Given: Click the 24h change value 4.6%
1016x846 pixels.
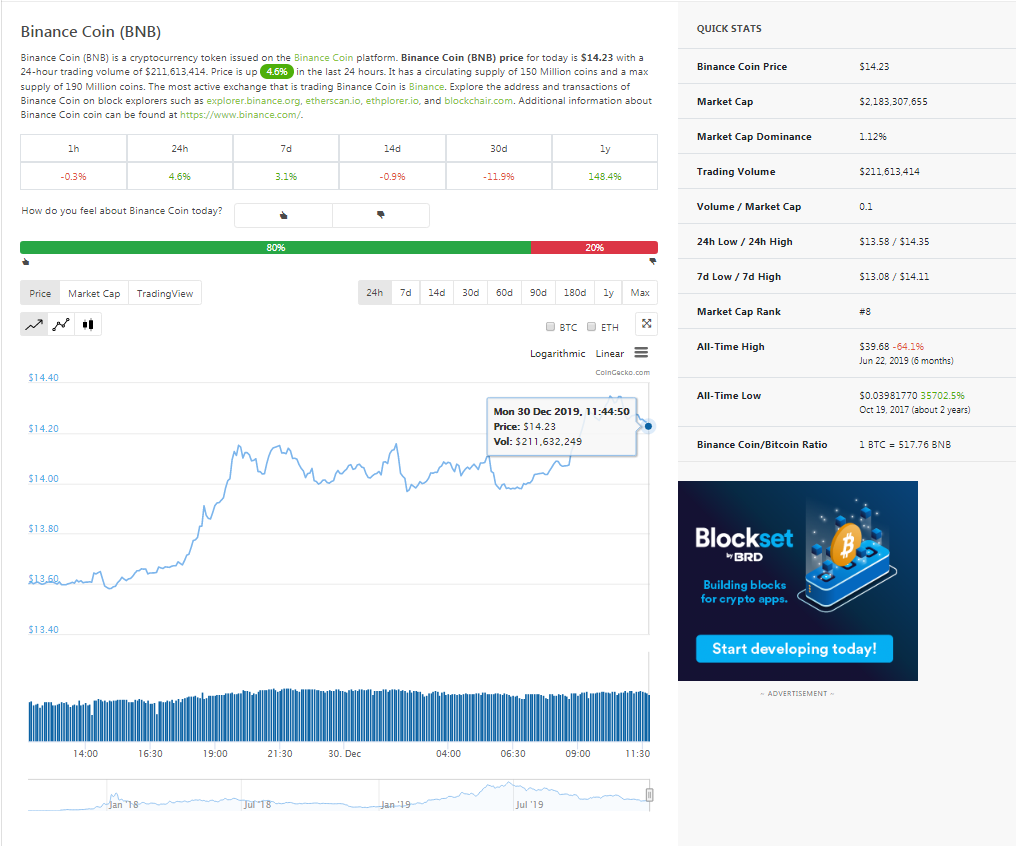Looking at the screenshot, I should tap(179, 176).
